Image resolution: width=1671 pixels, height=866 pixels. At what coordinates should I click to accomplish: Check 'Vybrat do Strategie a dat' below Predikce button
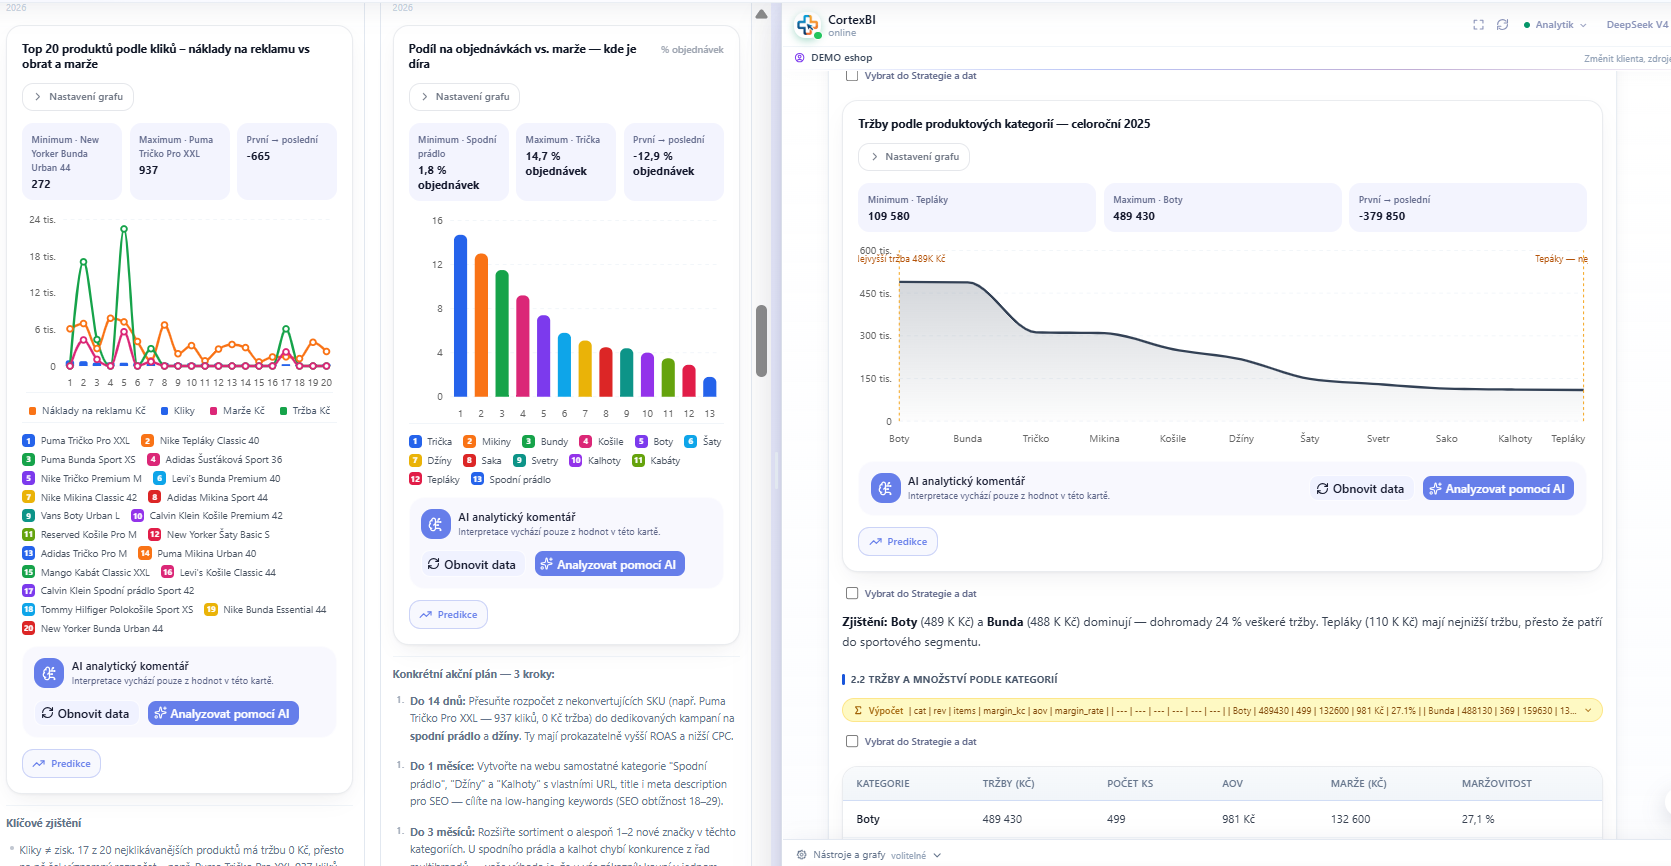[x=852, y=594]
